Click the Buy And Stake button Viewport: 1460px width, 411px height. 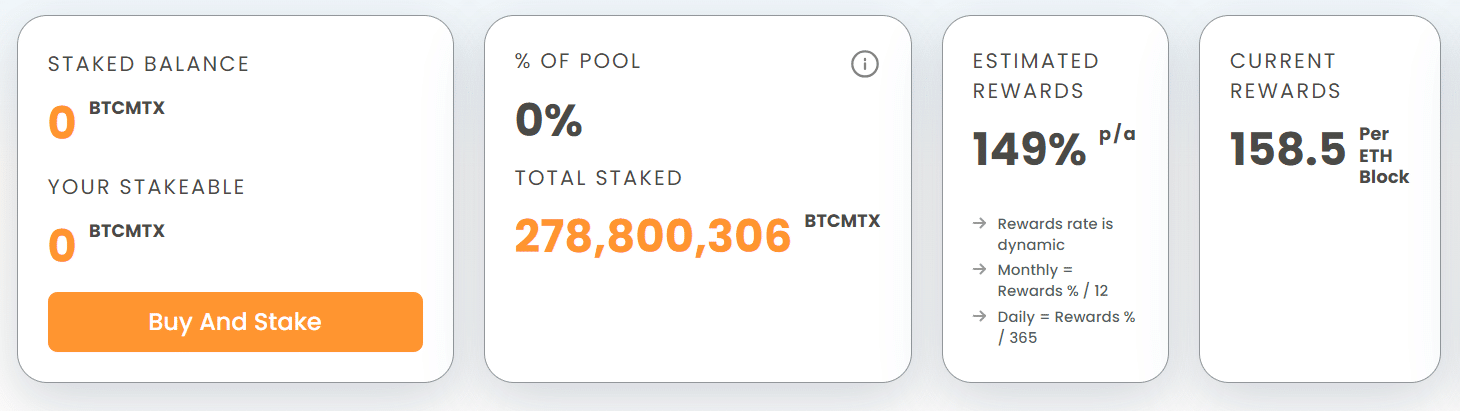point(235,322)
